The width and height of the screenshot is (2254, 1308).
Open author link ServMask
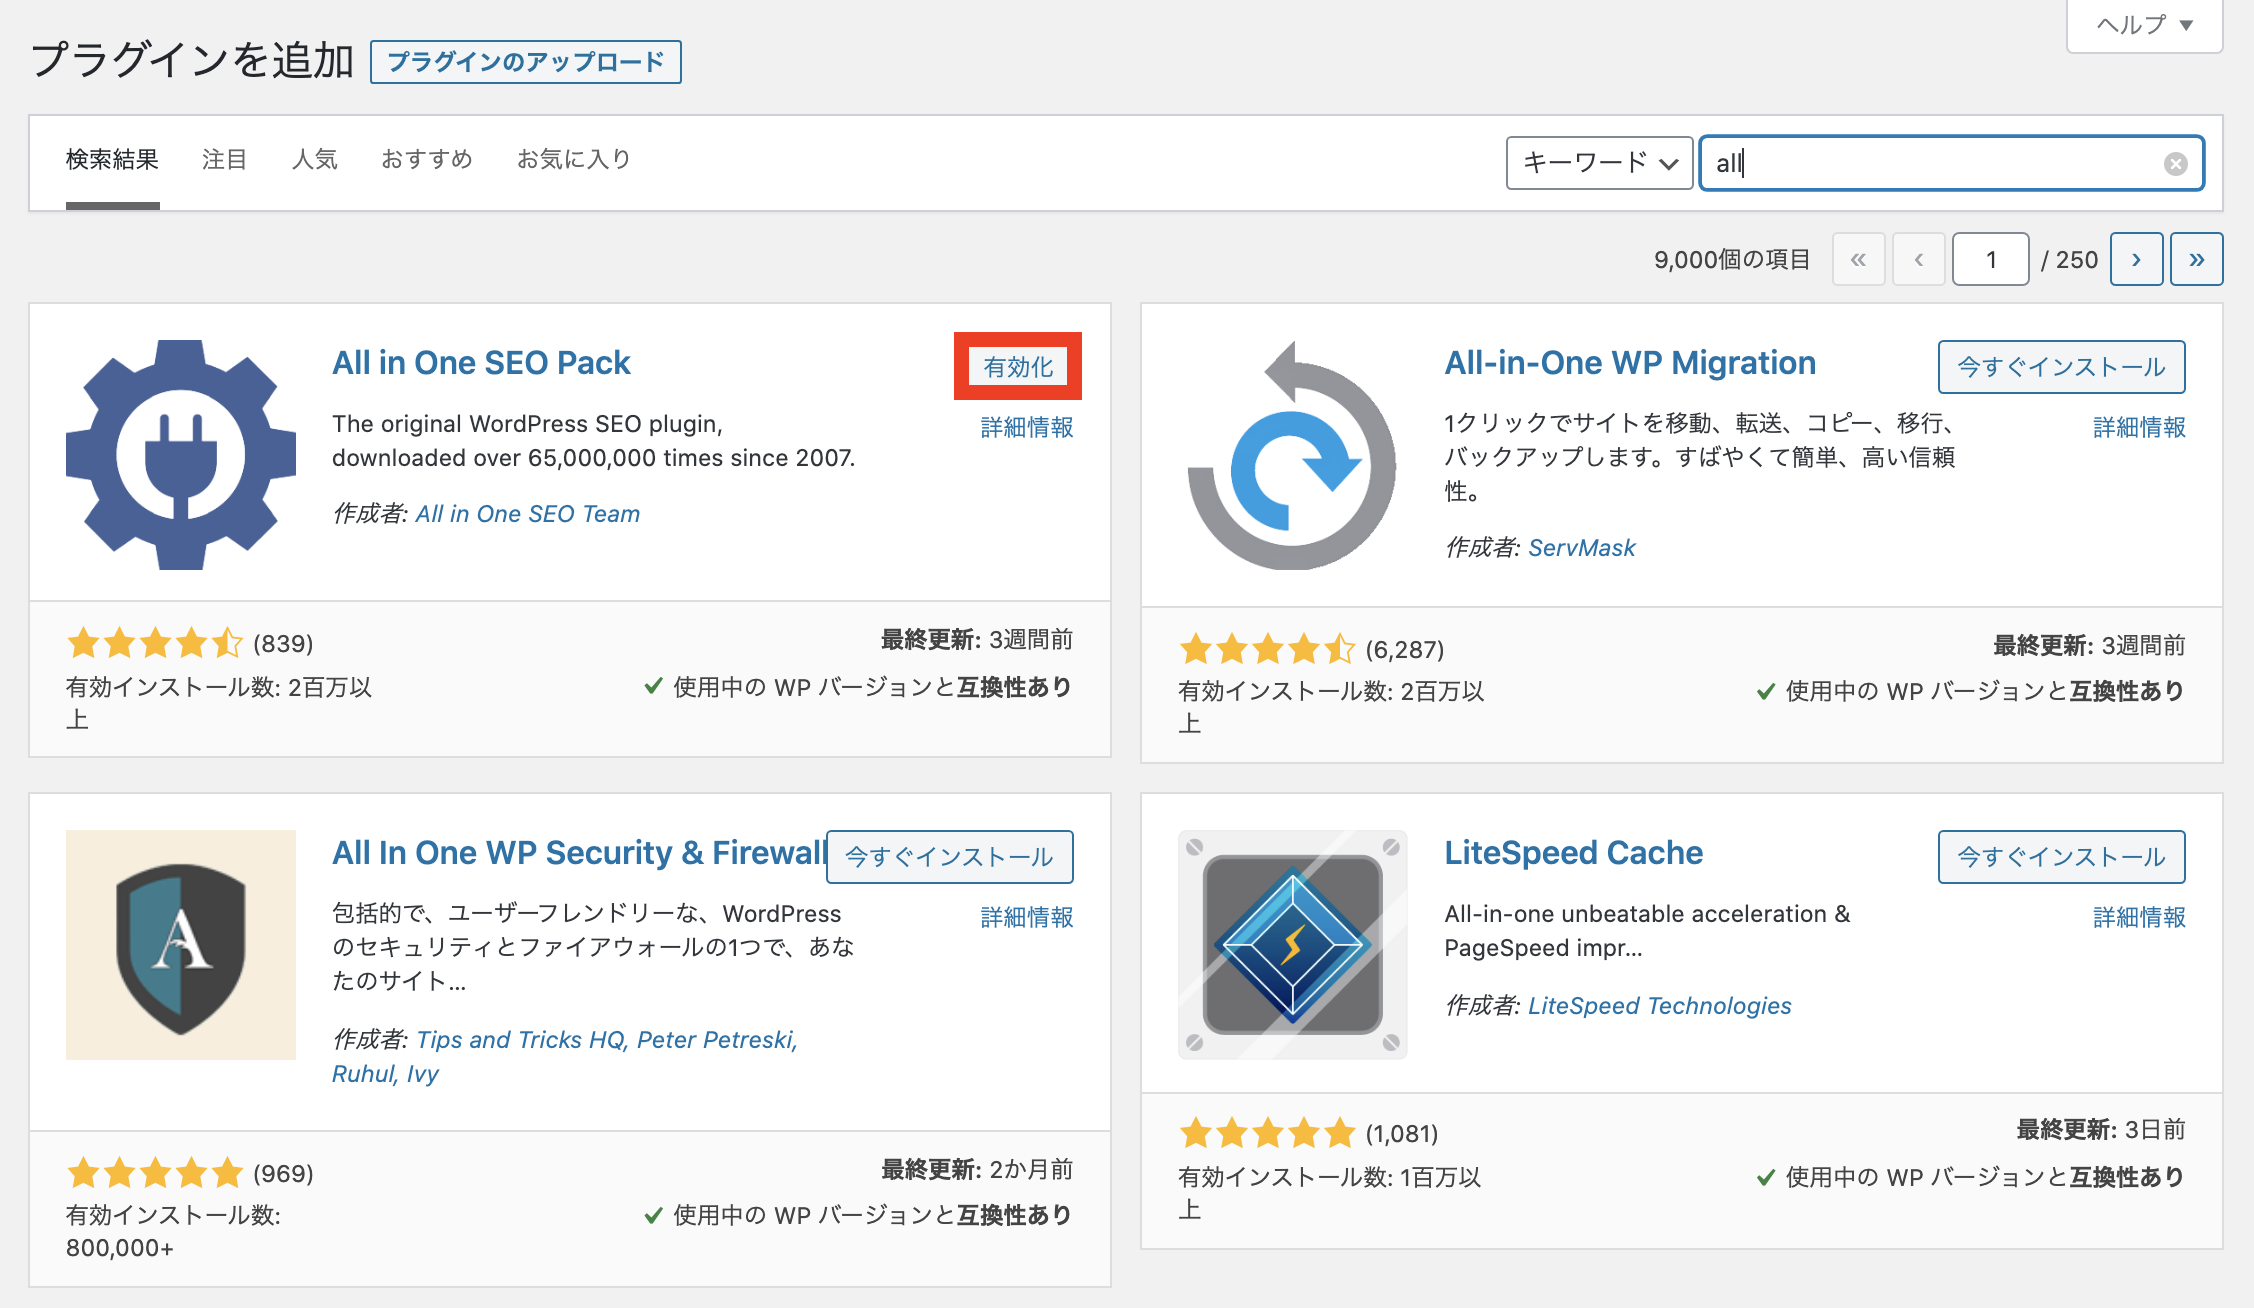[x=1582, y=548]
